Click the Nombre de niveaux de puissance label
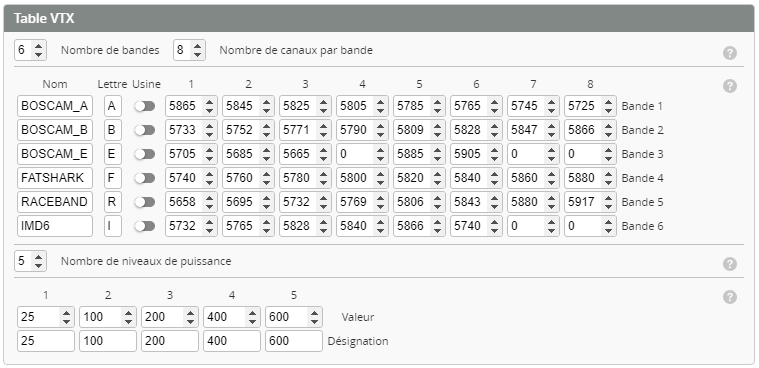The image size is (759, 368). tap(146, 261)
